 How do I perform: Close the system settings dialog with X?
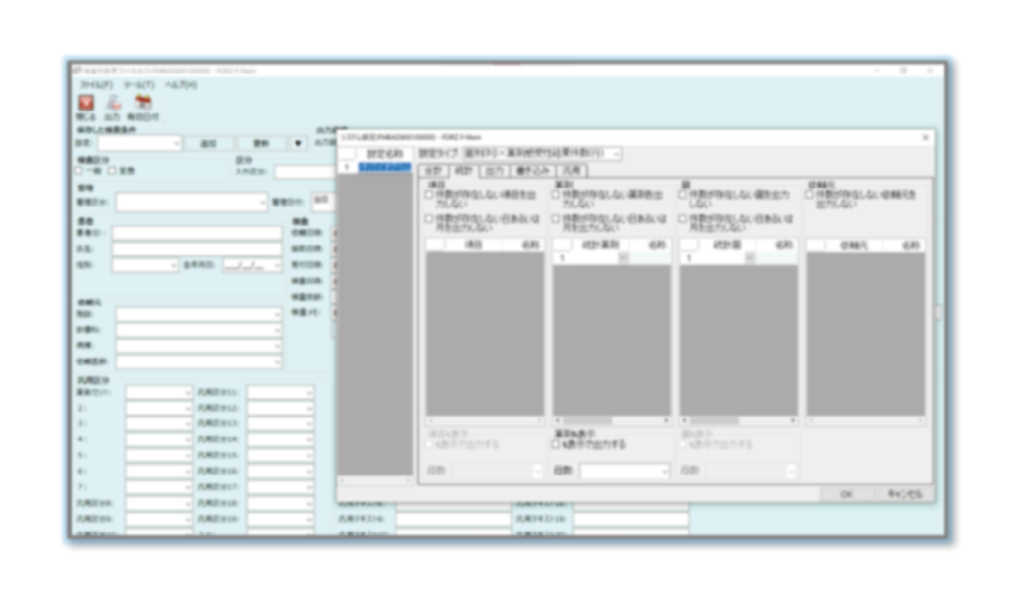(x=925, y=137)
